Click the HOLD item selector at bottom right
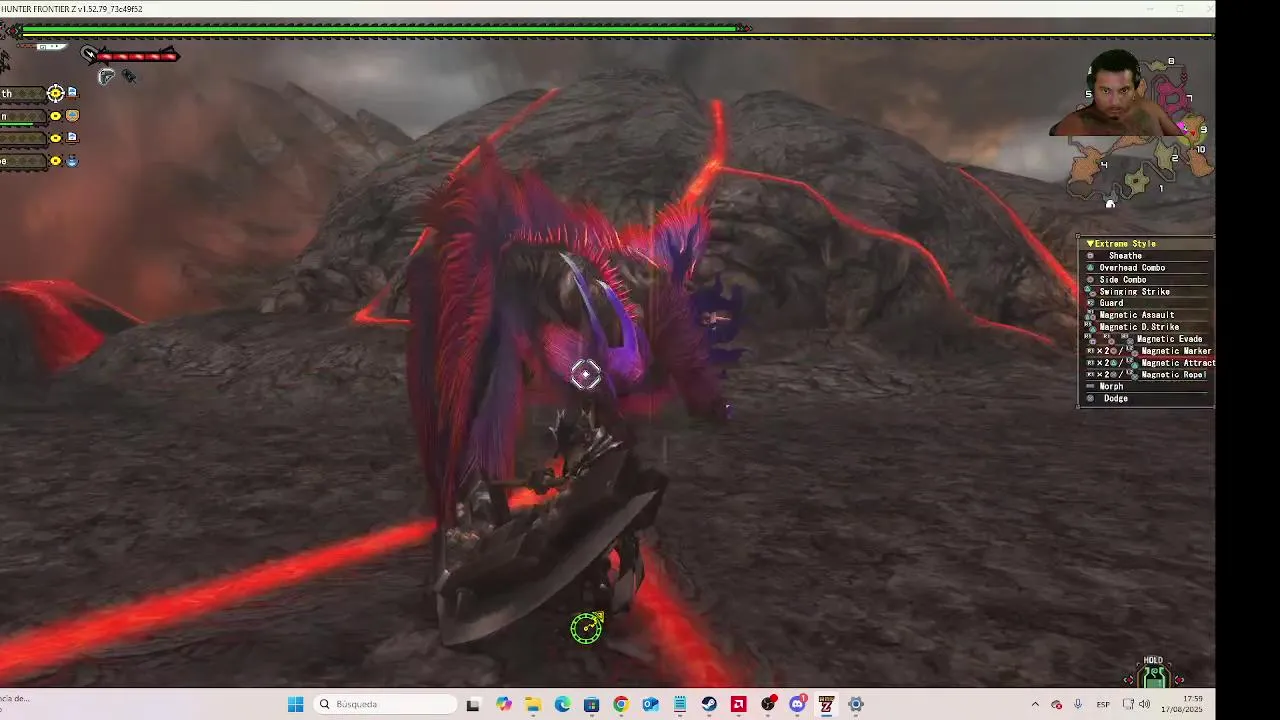 (1154, 674)
